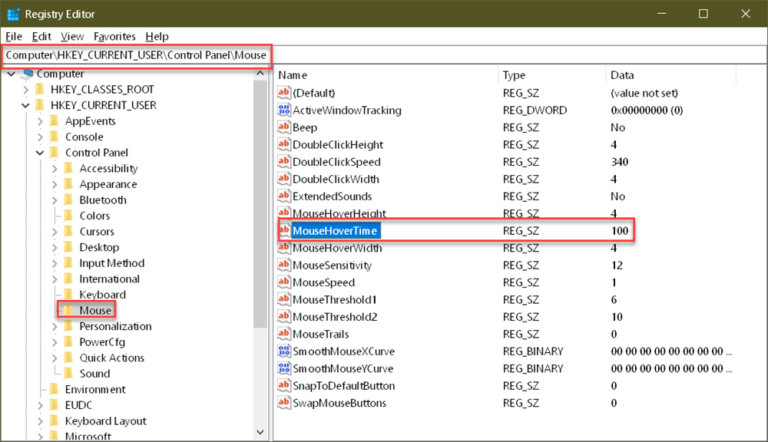Select the MouseHoverTime value name
Viewport: 768px width, 442px height.
(335, 230)
